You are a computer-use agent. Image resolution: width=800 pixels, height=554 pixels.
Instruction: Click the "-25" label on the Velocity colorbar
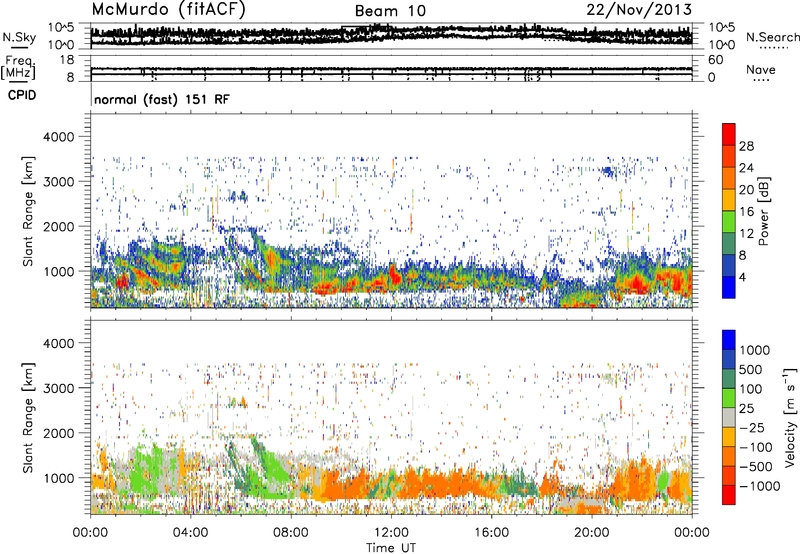[x=754, y=427]
